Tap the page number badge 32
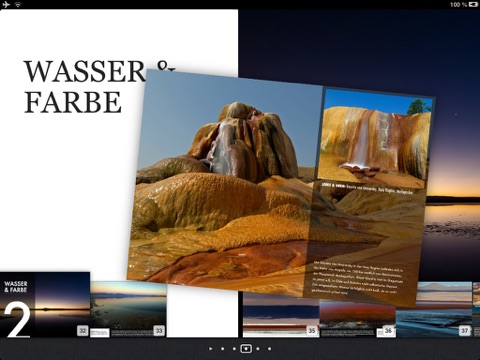Viewport: 480px width, 360px height. click(83, 331)
